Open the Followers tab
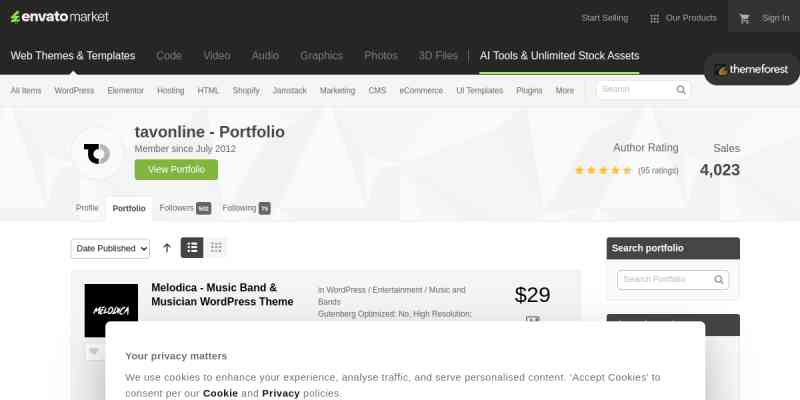 point(185,208)
